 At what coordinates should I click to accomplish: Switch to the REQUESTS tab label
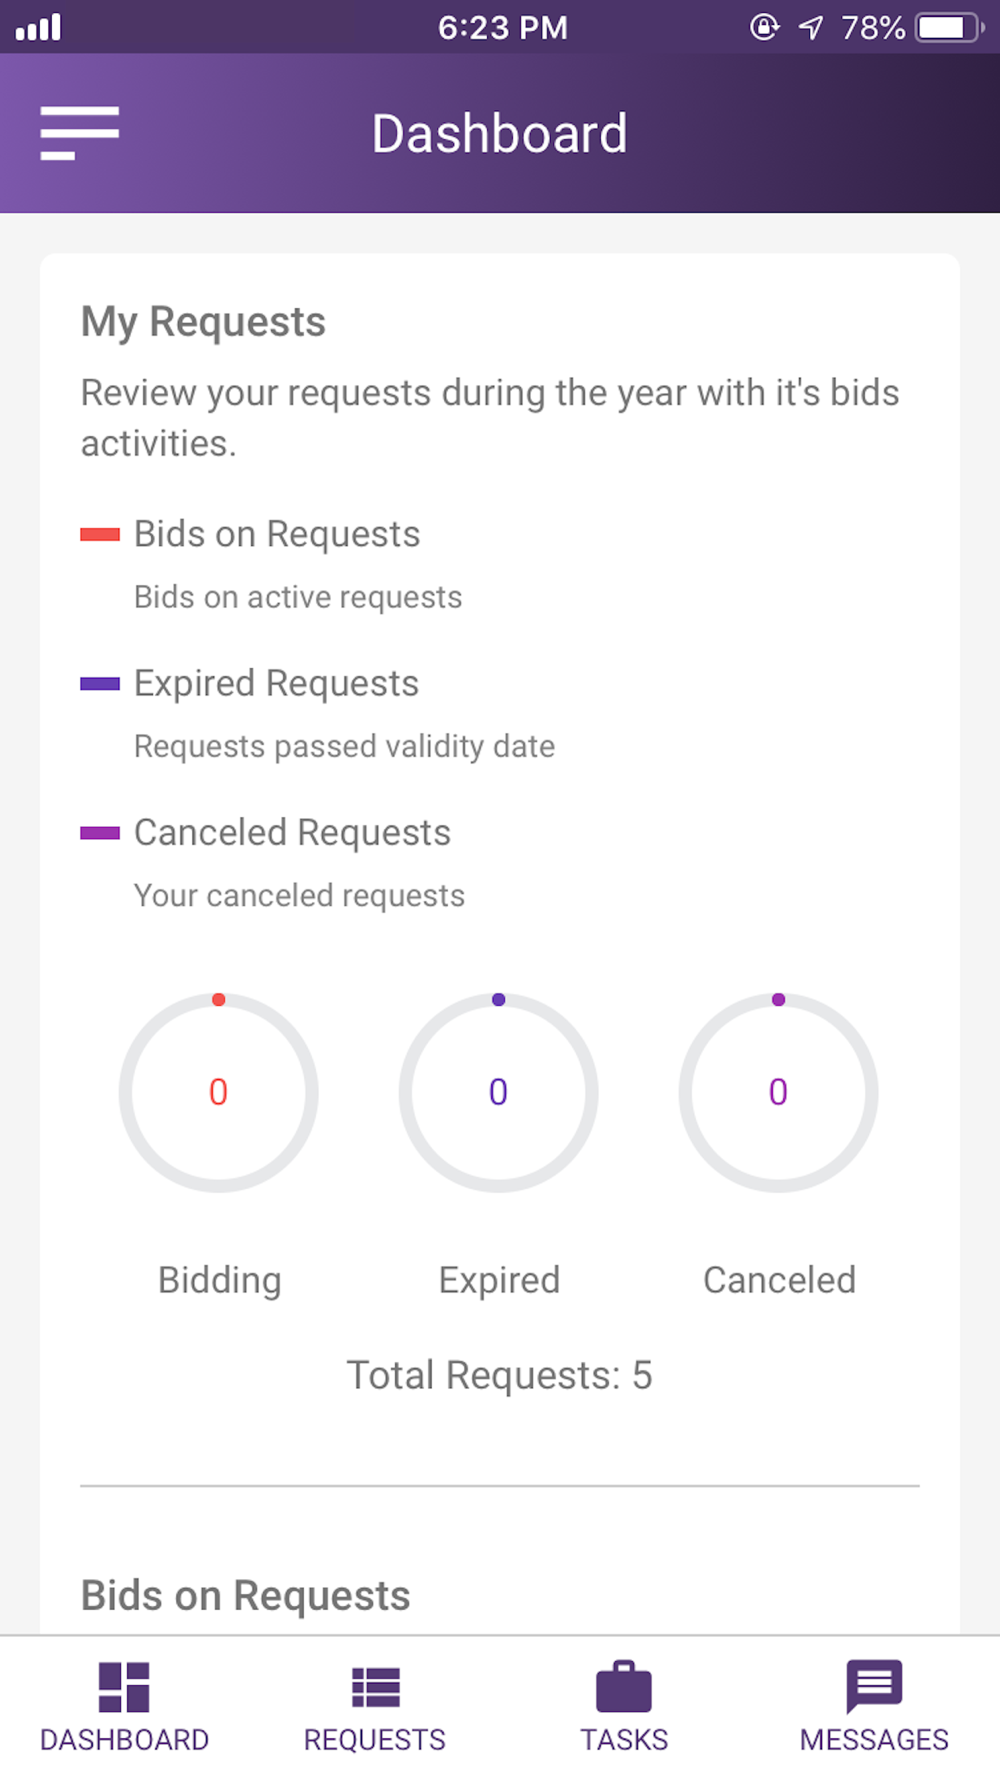tap(375, 1740)
